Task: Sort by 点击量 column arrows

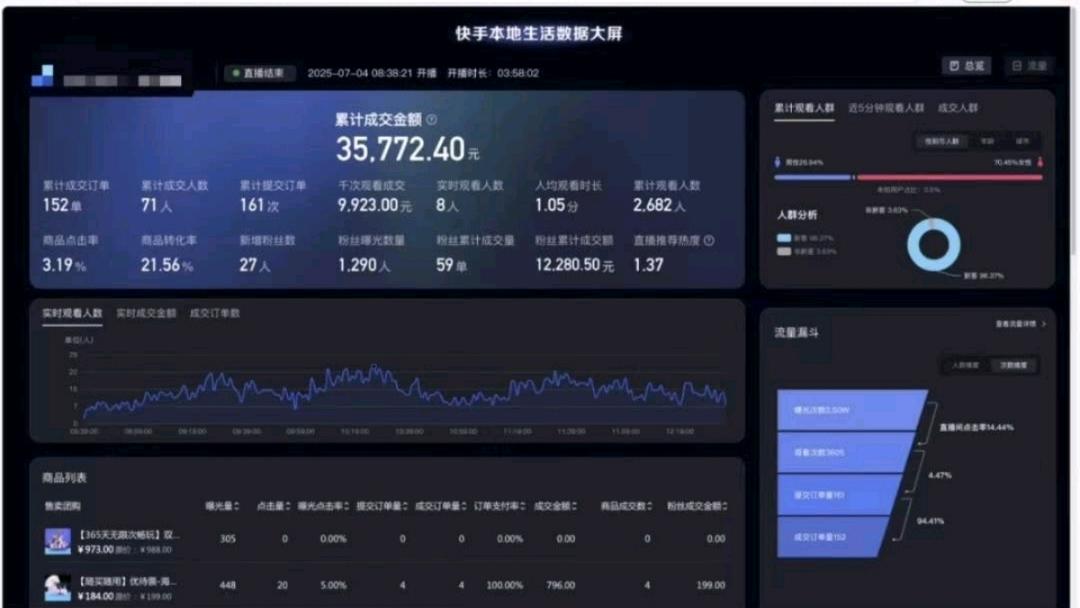Action: point(287,506)
